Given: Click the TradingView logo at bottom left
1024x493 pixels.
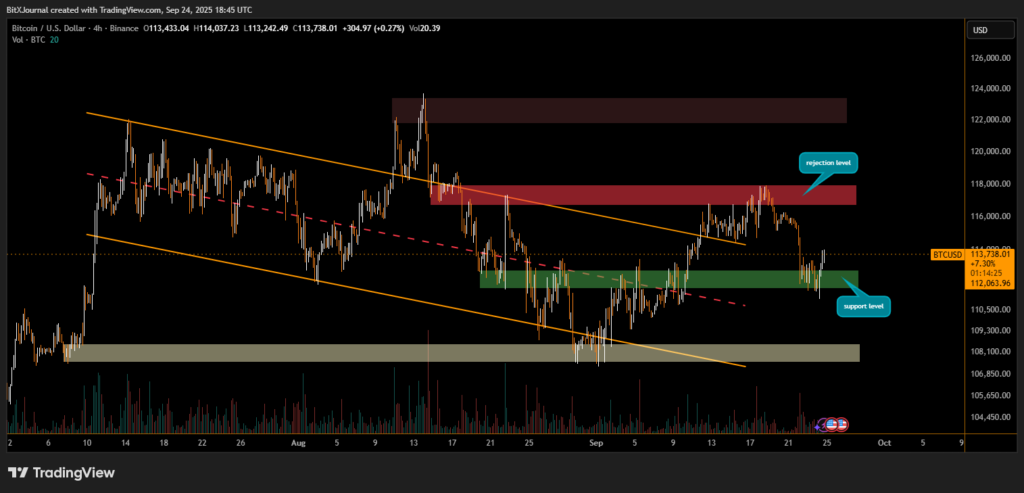Looking at the screenshot, I should 62,472.
